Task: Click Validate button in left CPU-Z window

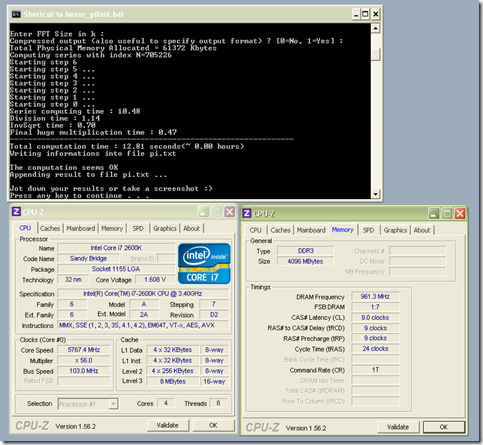Action: click(x=168, y=425)
